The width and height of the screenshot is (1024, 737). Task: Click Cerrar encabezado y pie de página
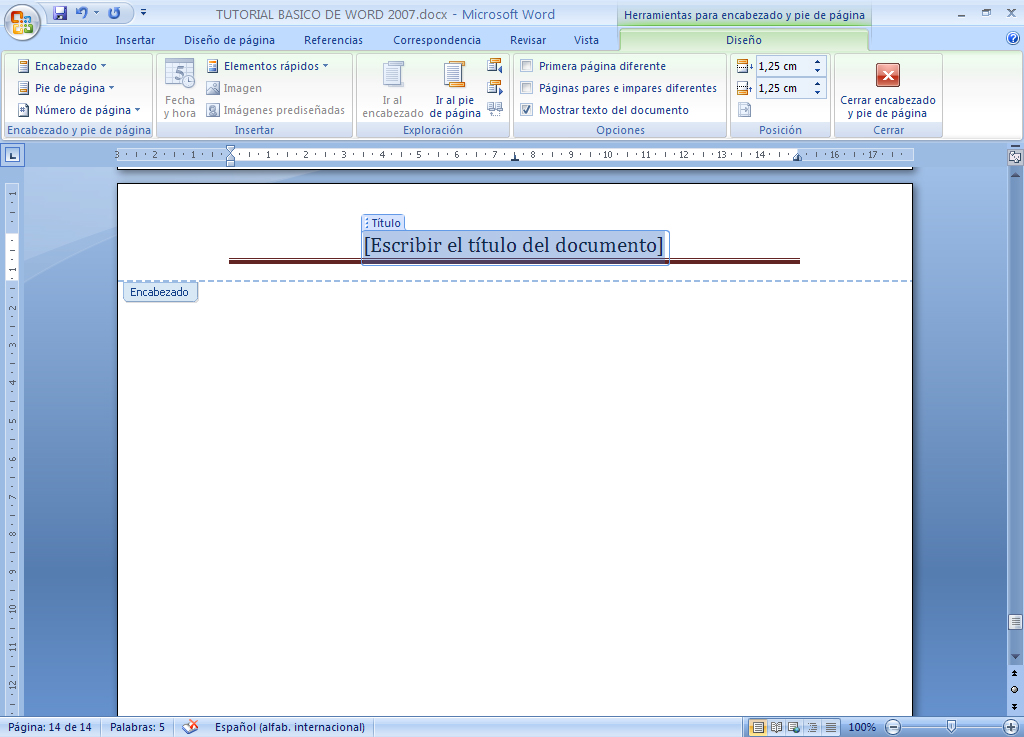(x=887, y=95)
